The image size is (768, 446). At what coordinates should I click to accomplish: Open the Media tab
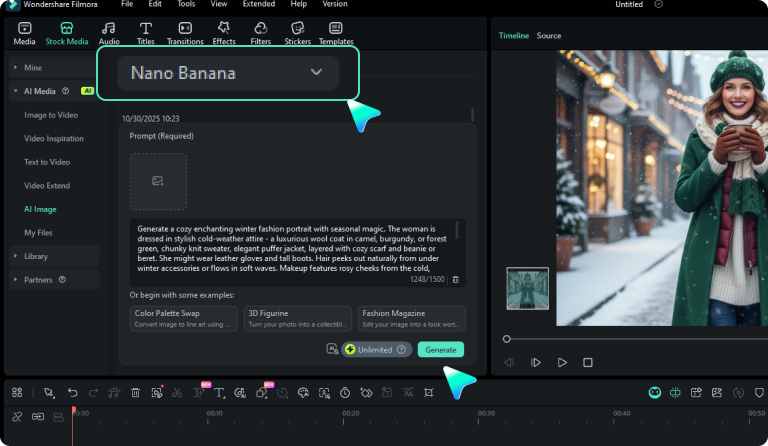pyautogui.click(x=24, y=33)
